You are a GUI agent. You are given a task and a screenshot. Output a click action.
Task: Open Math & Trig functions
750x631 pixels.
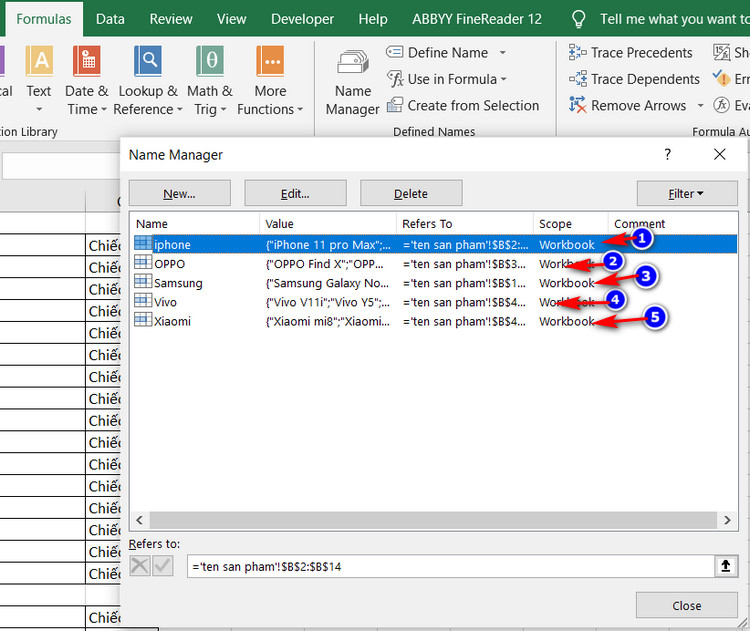(210, 79)
